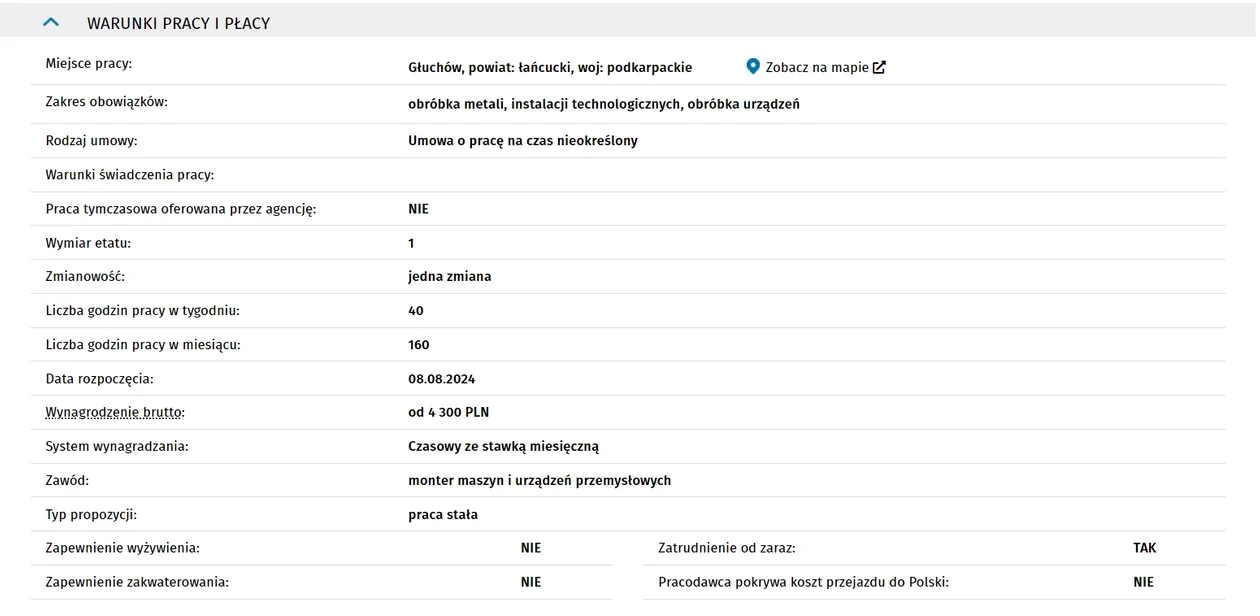Viewport: 1260px width, 616px height.
Task: Click the WARUNKI PRACY I PŁACY header title
Action: coord(178,23)
